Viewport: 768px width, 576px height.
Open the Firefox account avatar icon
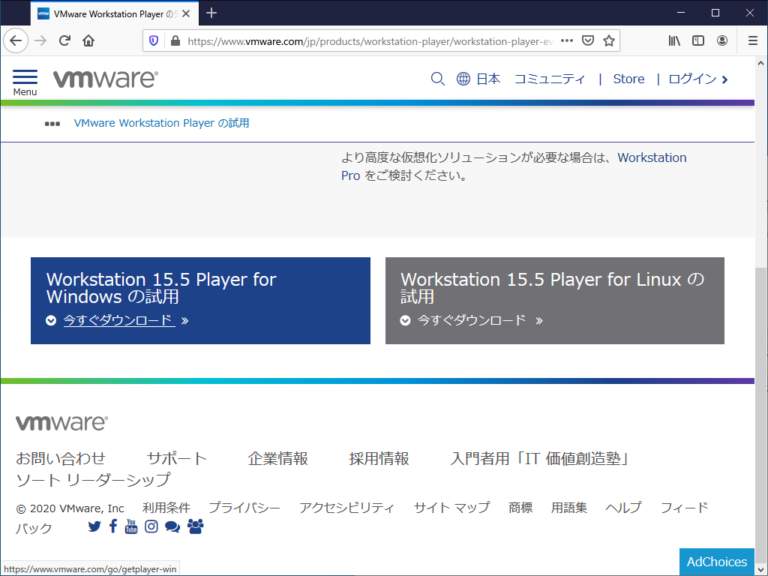point(722,41)
